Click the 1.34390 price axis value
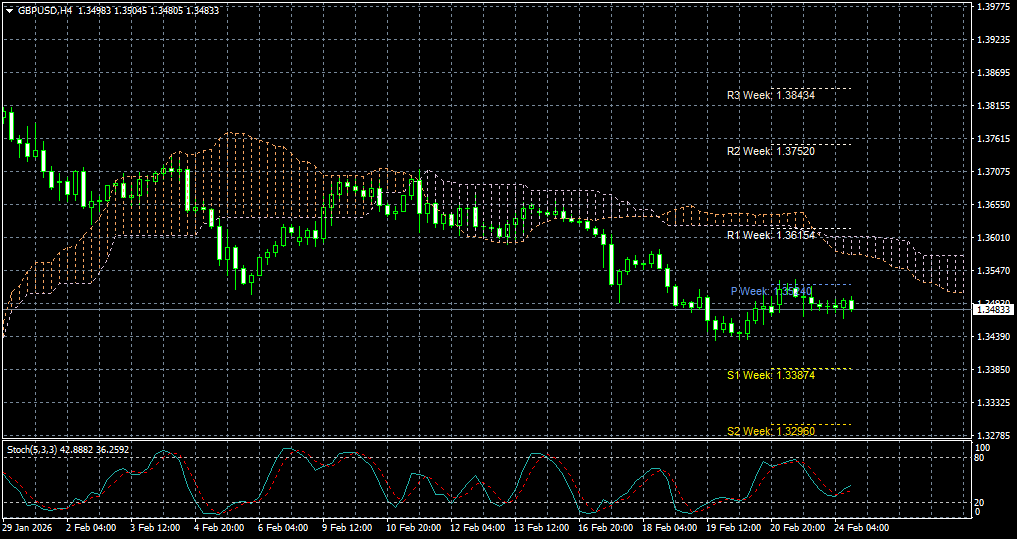This screenshot has height=539, width=1017. coord(993,337)
